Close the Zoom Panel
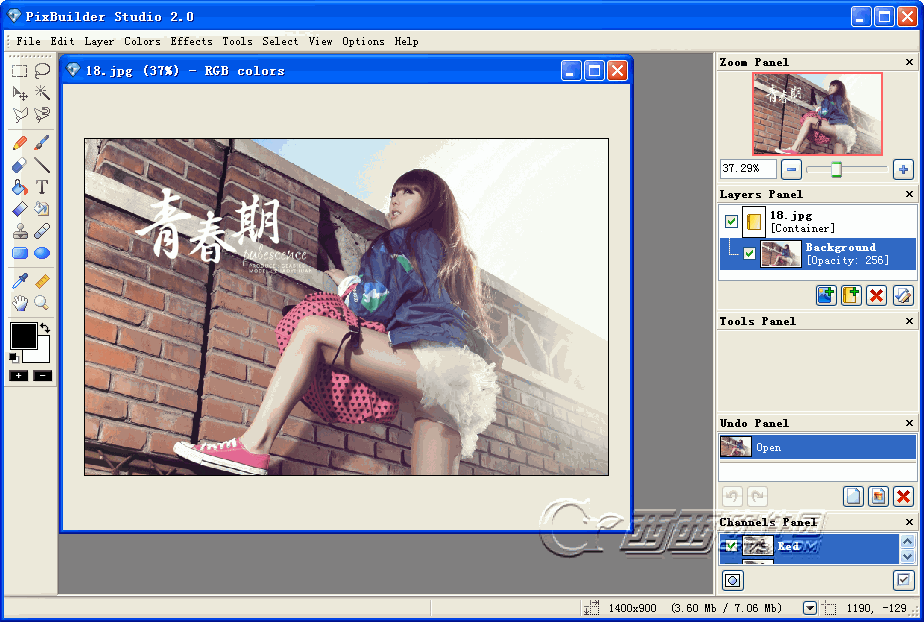This screenshot has height=622, width=924. point(909,62)
